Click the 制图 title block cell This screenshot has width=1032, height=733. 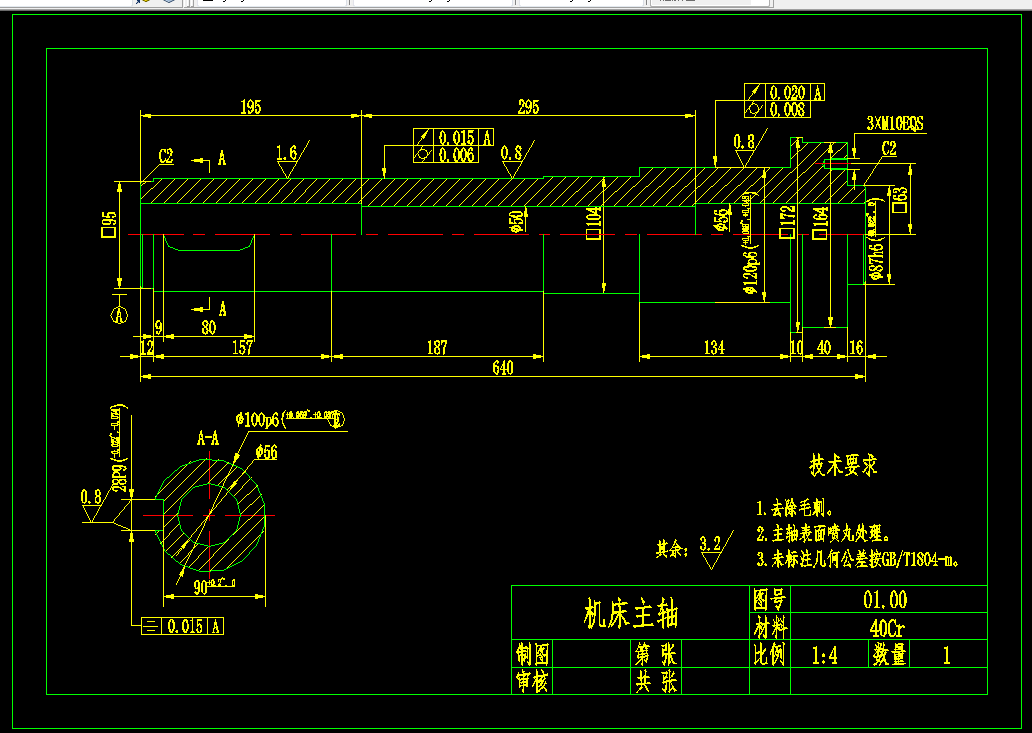[x=532, y=655]
